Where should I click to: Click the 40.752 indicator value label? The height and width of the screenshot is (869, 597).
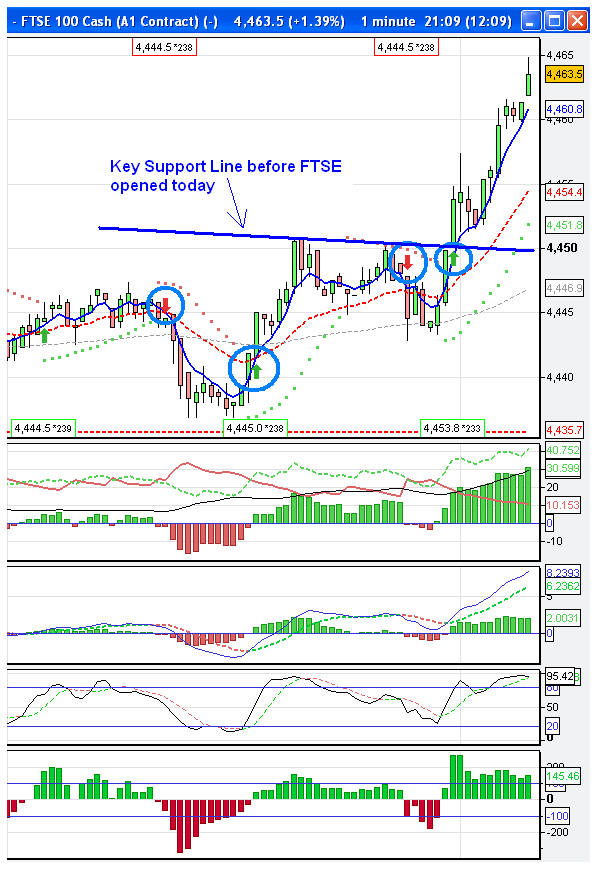pos(563,450)
